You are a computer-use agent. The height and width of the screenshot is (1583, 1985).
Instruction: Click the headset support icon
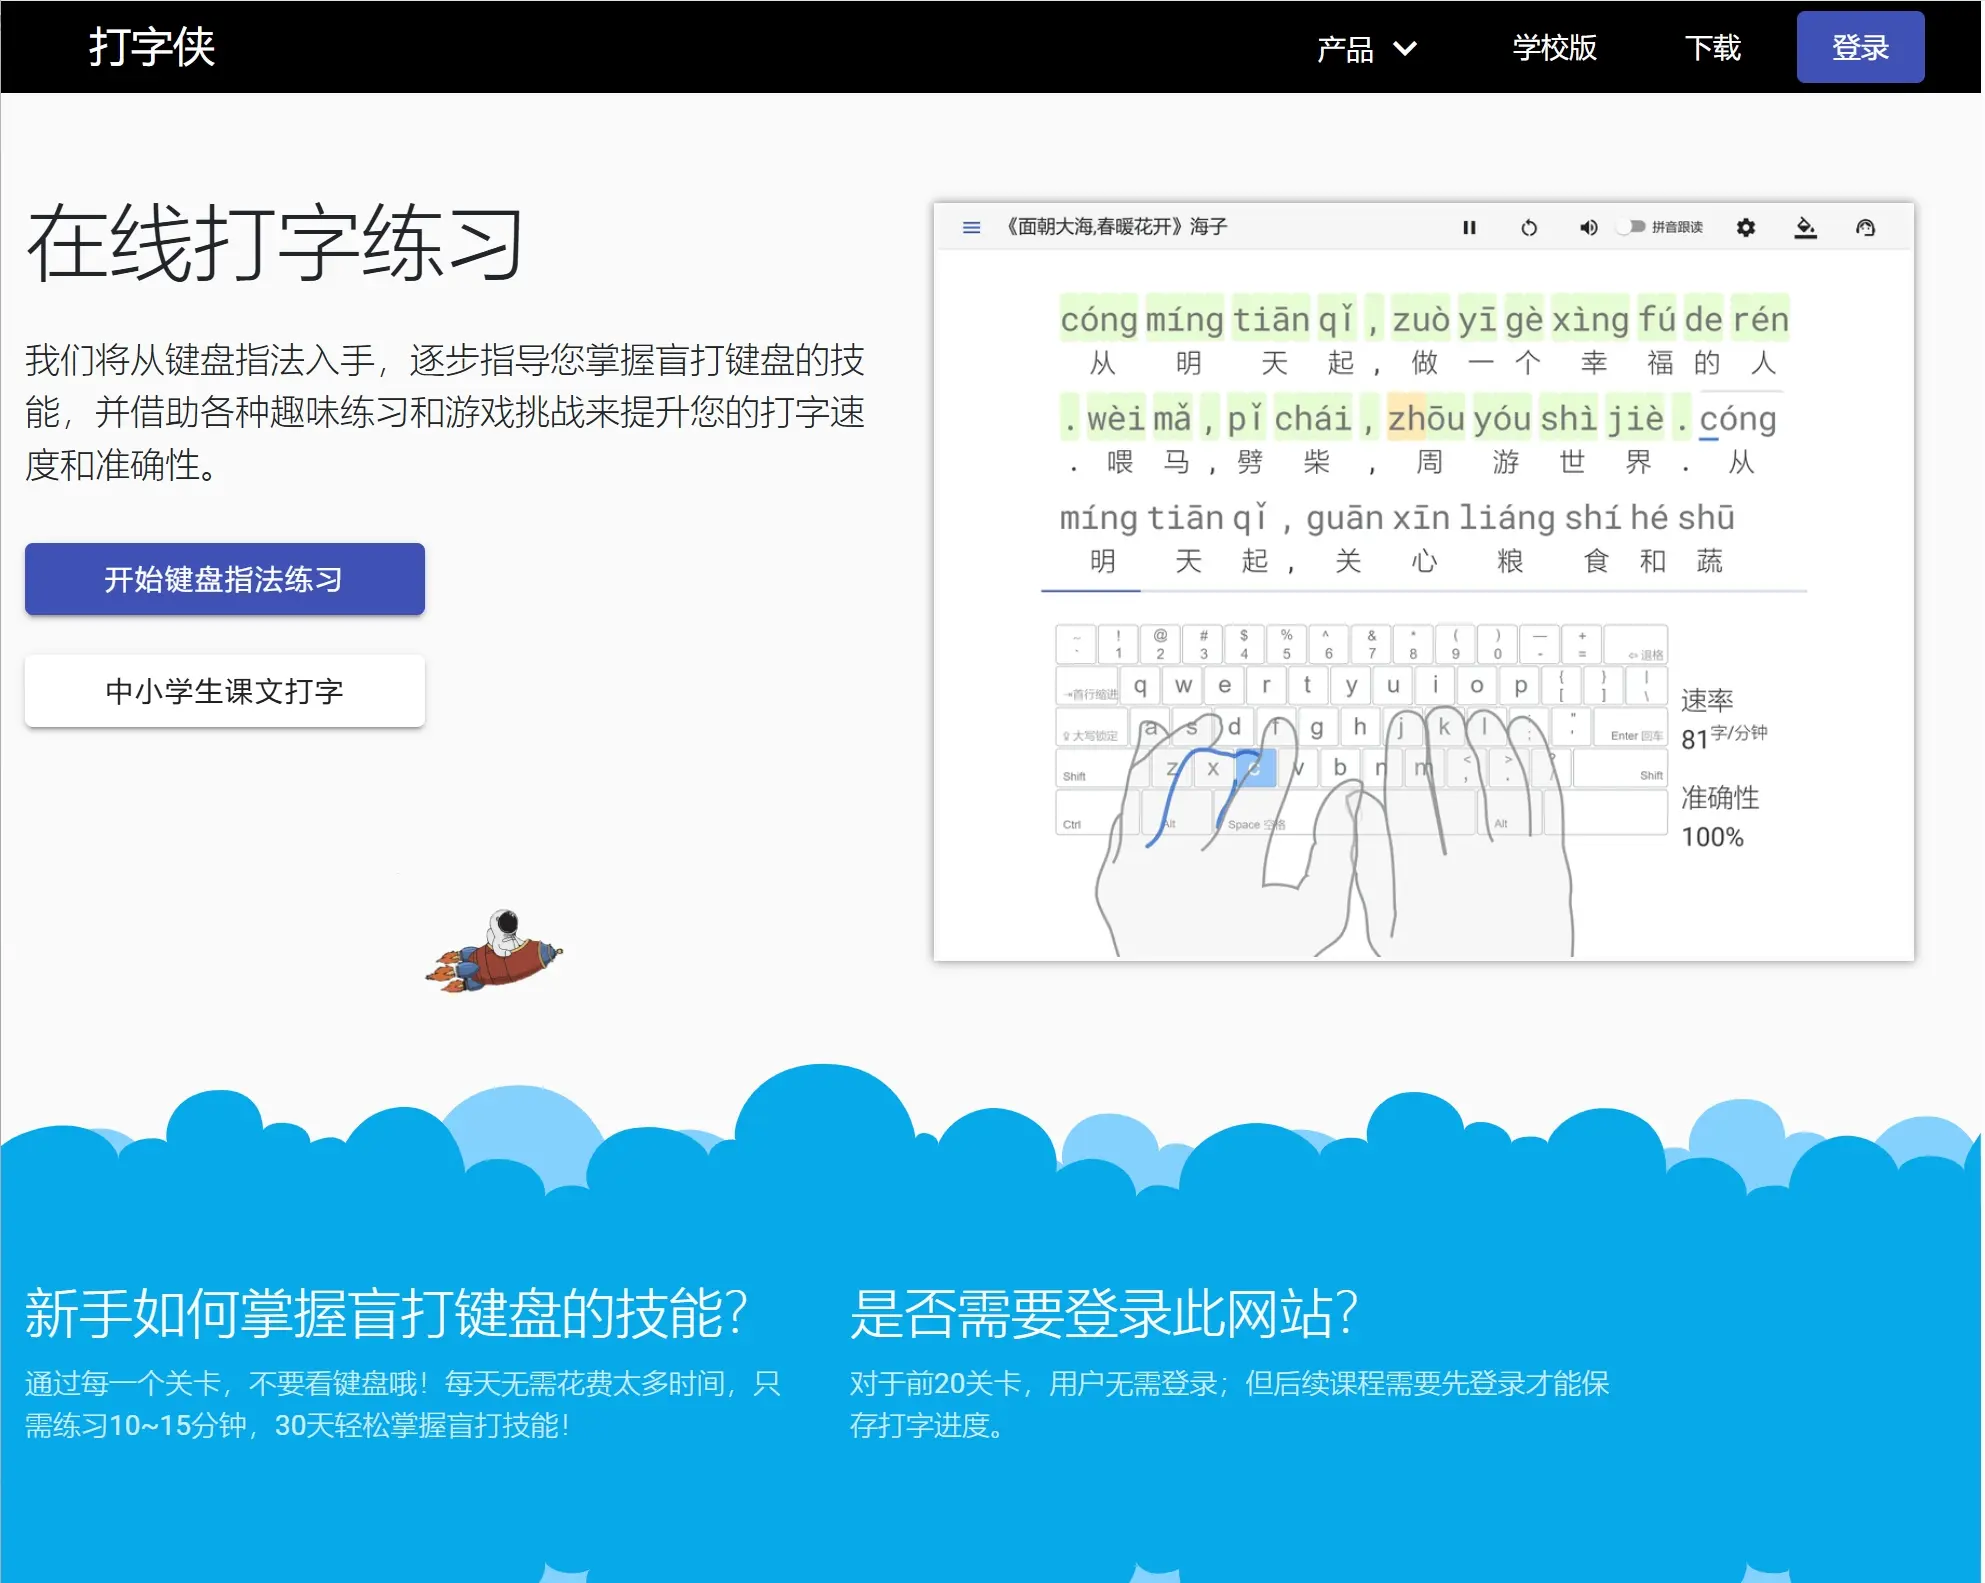point(1865,228)
